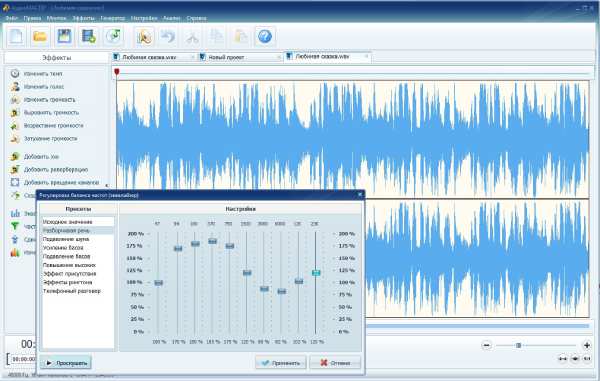Click Изменить темп in the effects list
The width and height of the screenshot is (600, 381).
(43, 73)
